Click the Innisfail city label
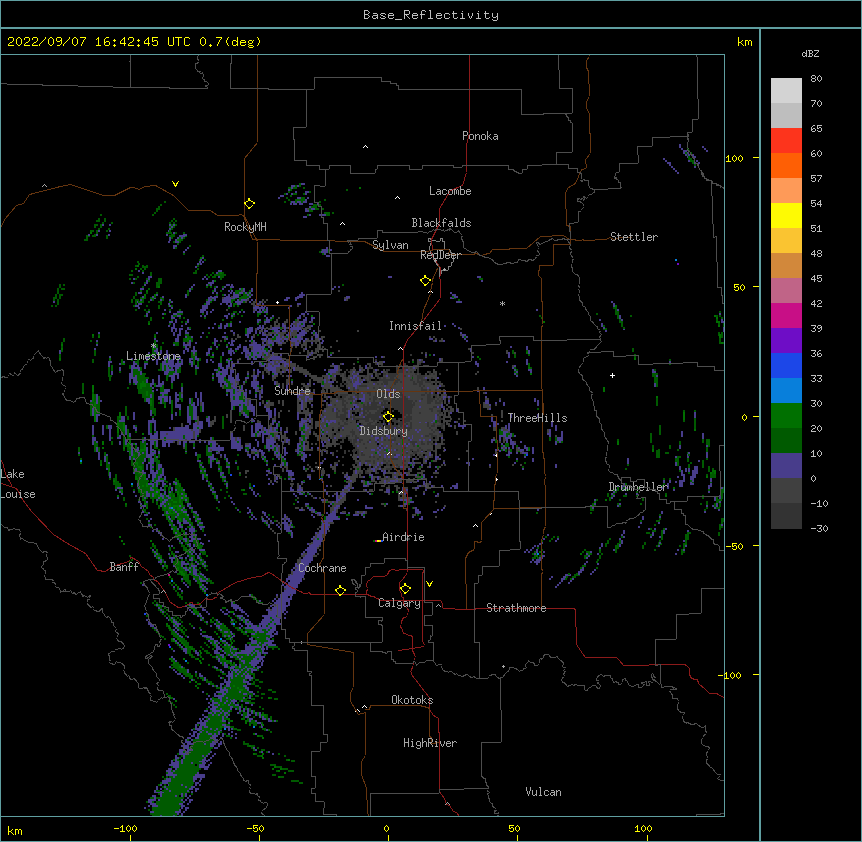This screenshot has width=862, height=842. coord(415,326)
